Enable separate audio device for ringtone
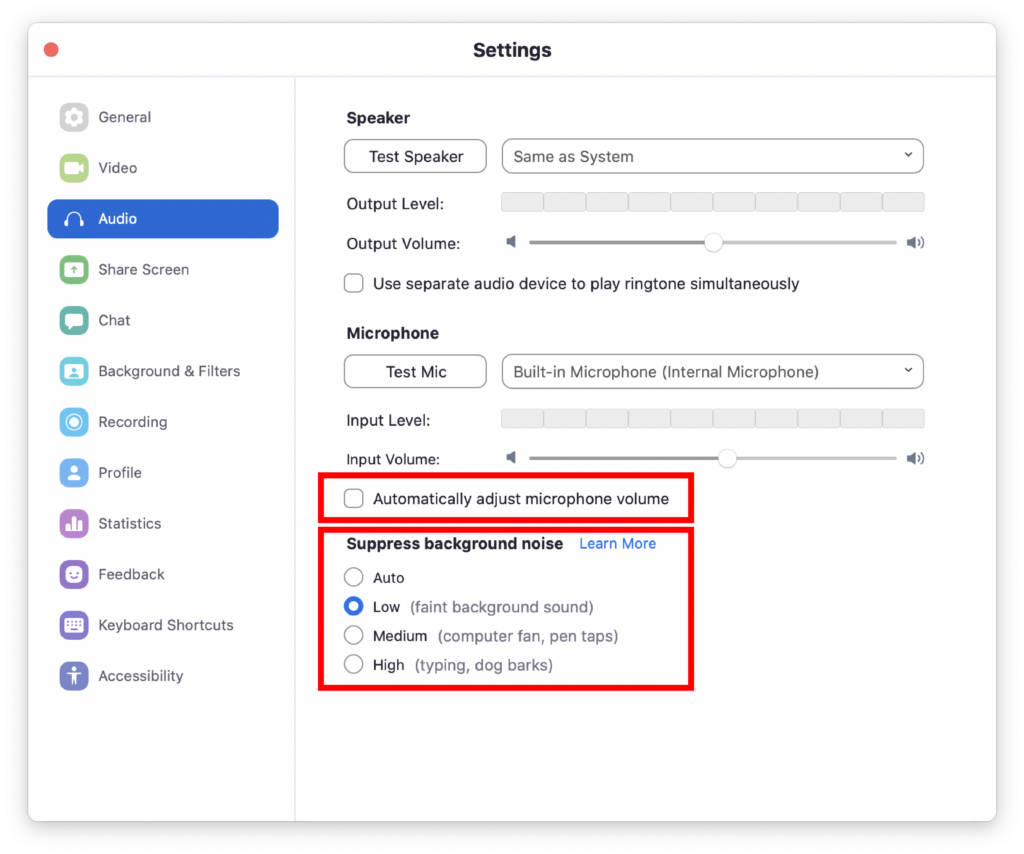This screenshot has height=854, width=1024. tap(354, 283)
